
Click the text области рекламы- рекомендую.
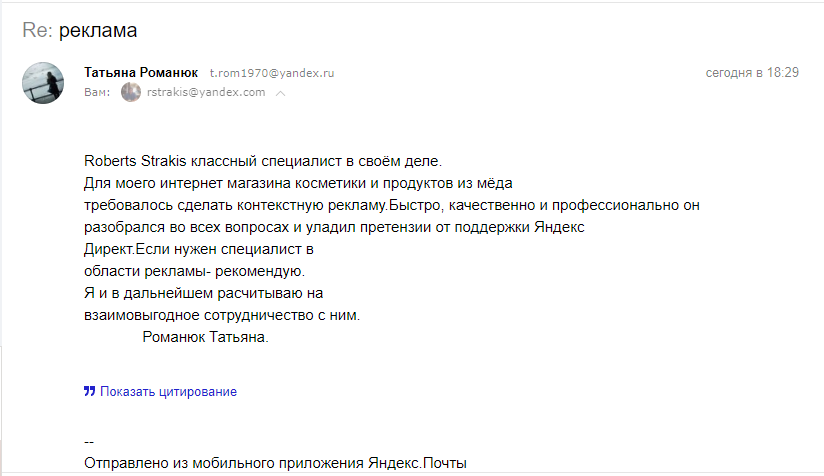click(x=194, y=271)
